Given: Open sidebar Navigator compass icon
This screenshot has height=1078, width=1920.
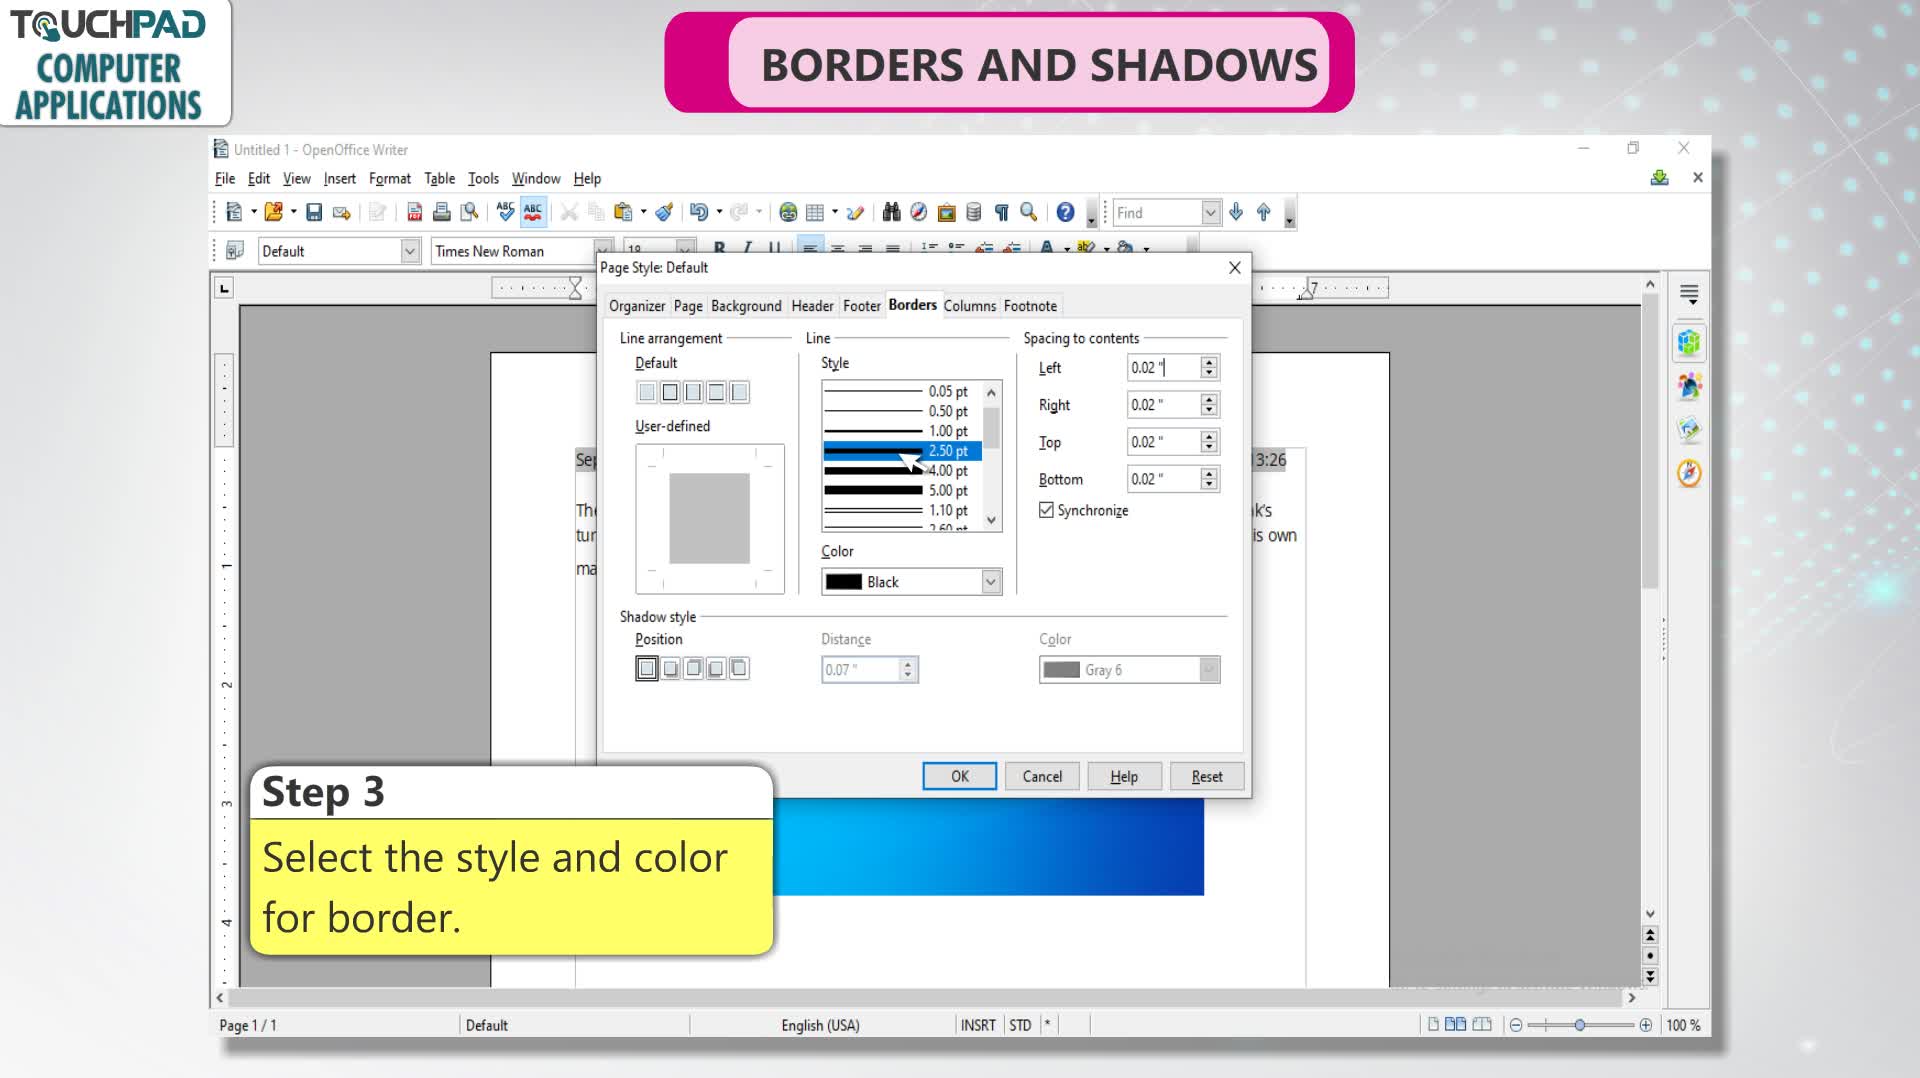Looking at the screenshot, I should [x=1689, y=473].
